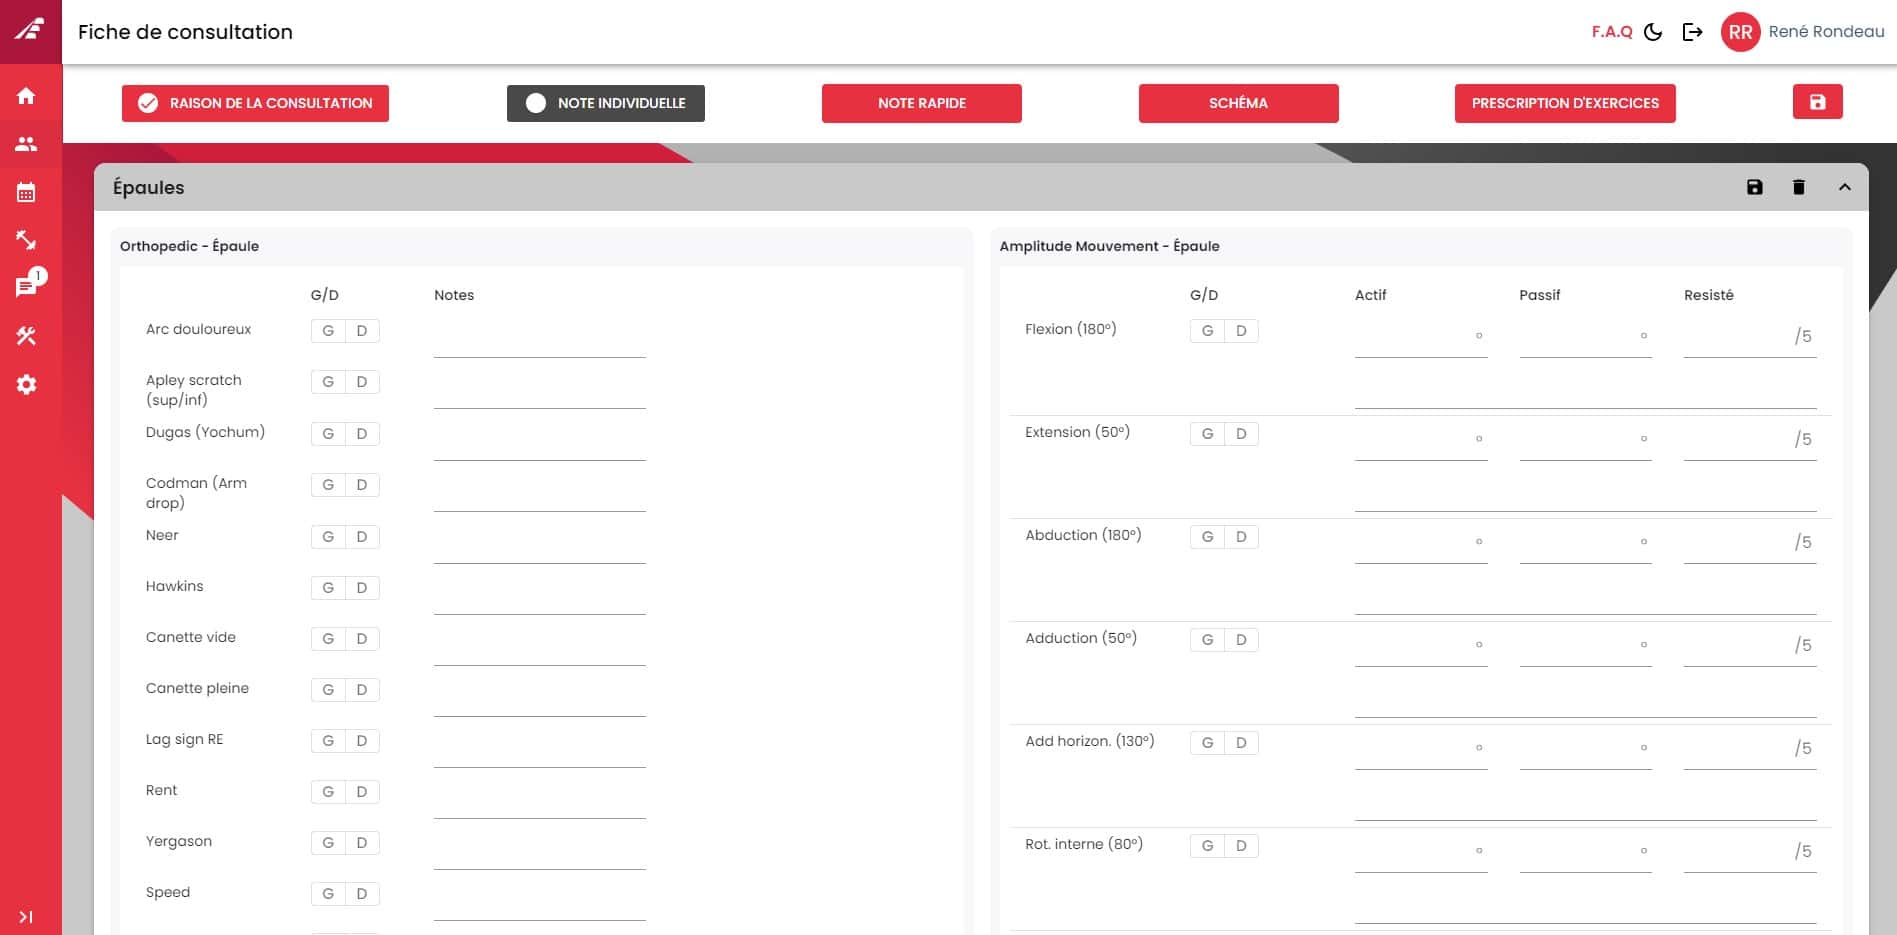Image resolution: width=1897 pixels, height=935 pixels.
Task: Select G for Canette pleine
Action: coord(328,690)
